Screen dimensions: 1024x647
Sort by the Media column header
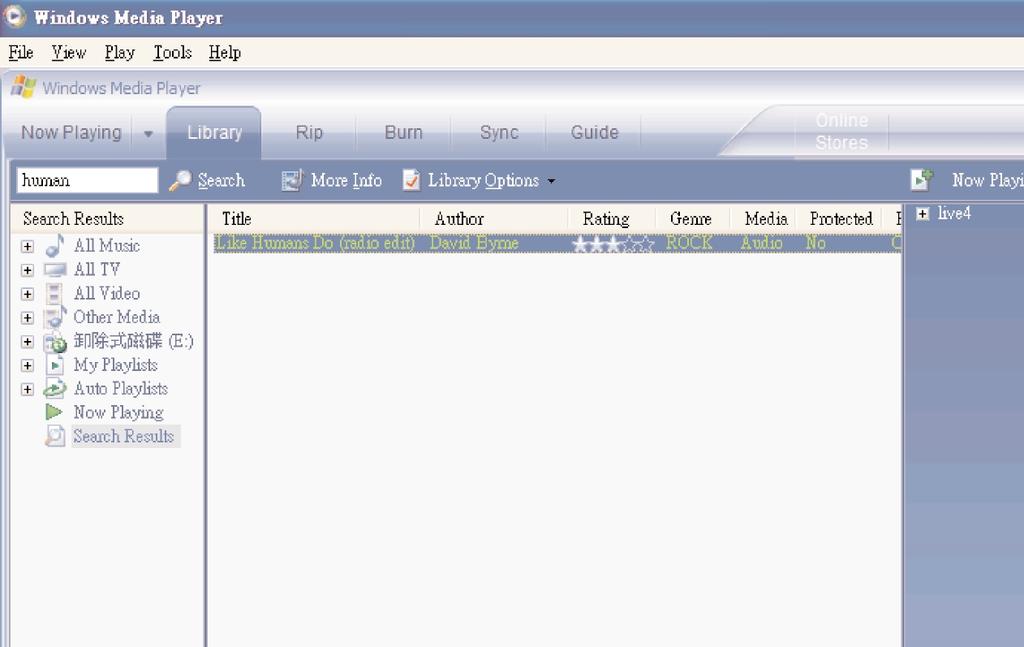766,219
